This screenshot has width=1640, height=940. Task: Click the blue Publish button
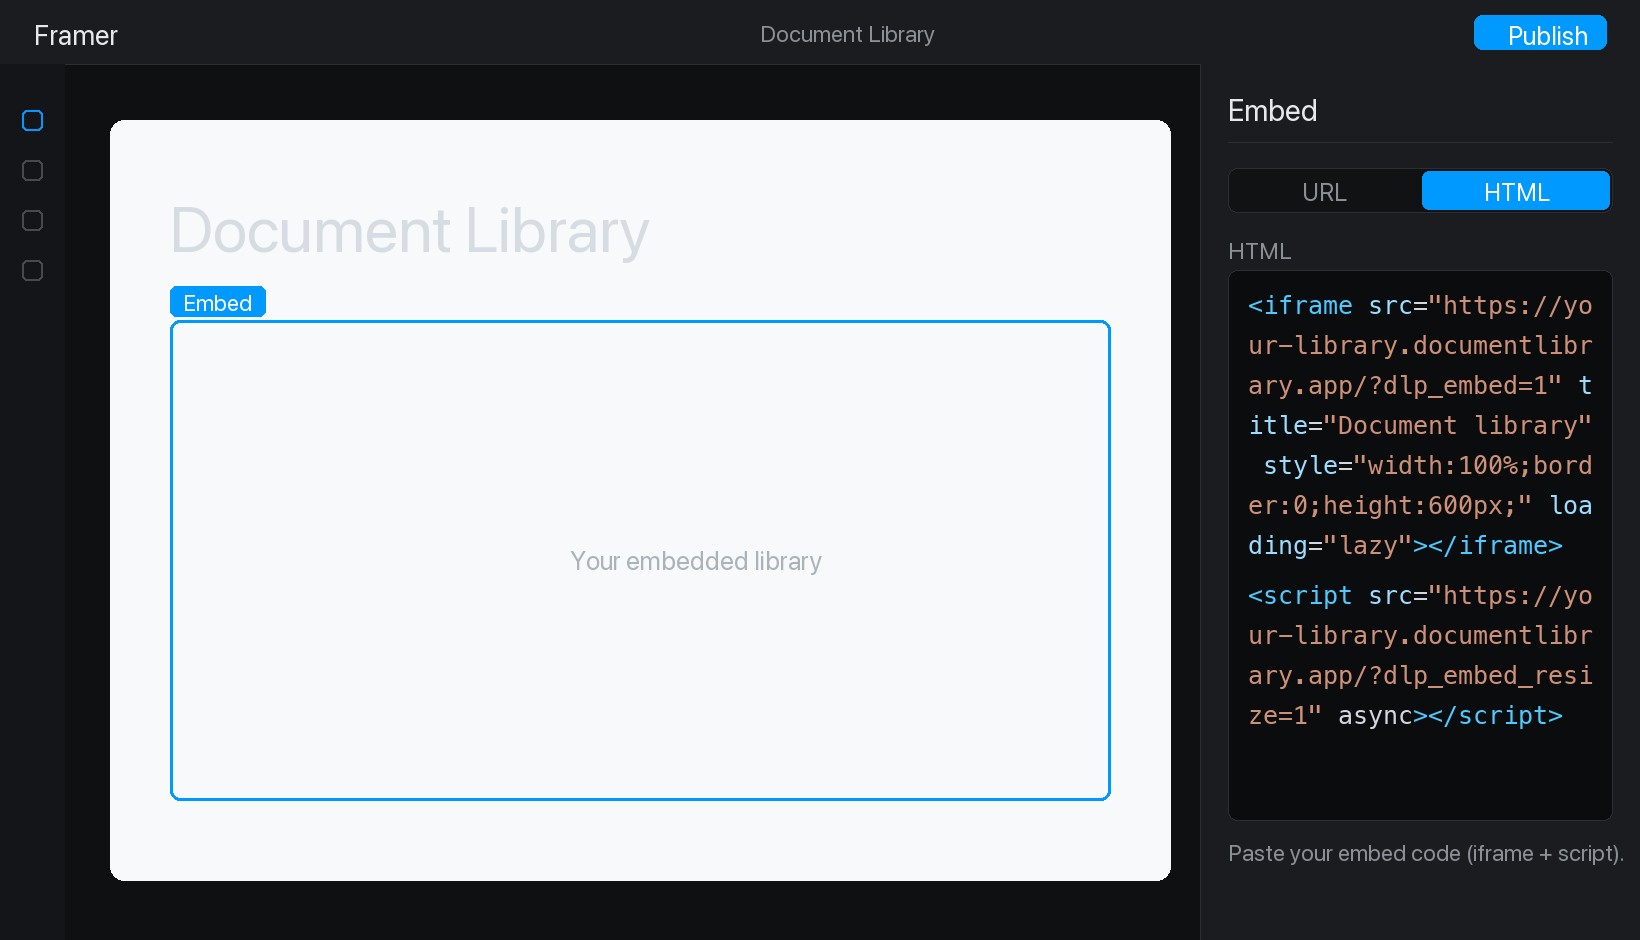pyautogui.click(x=1540, y=33)
